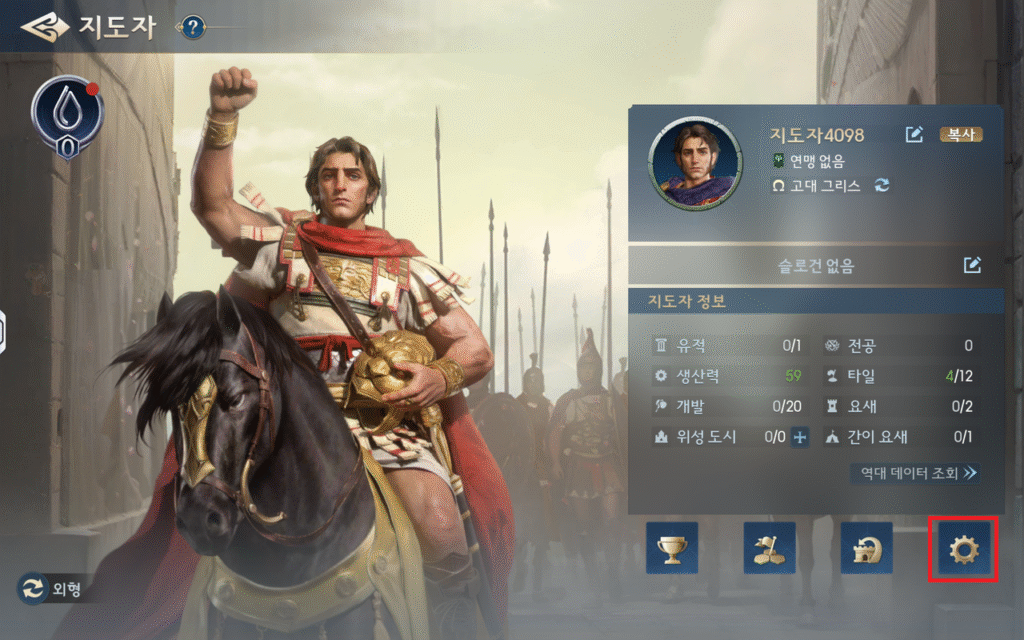Open the flag territory icon button

[769, 549]
